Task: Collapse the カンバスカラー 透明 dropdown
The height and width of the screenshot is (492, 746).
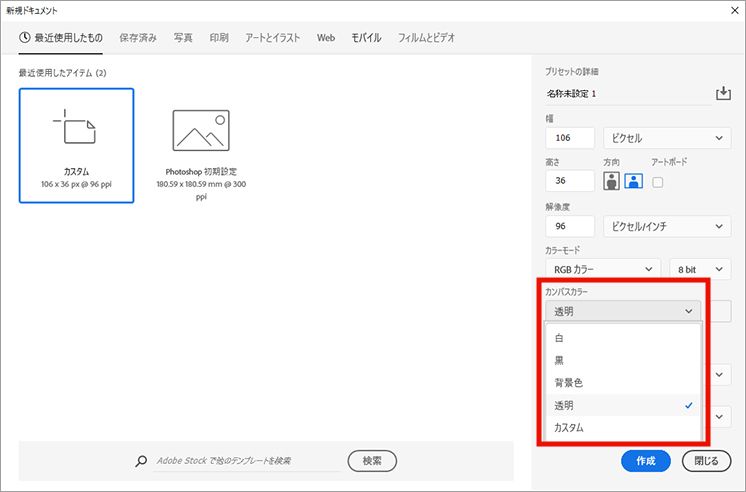Action: coord(623,311)
